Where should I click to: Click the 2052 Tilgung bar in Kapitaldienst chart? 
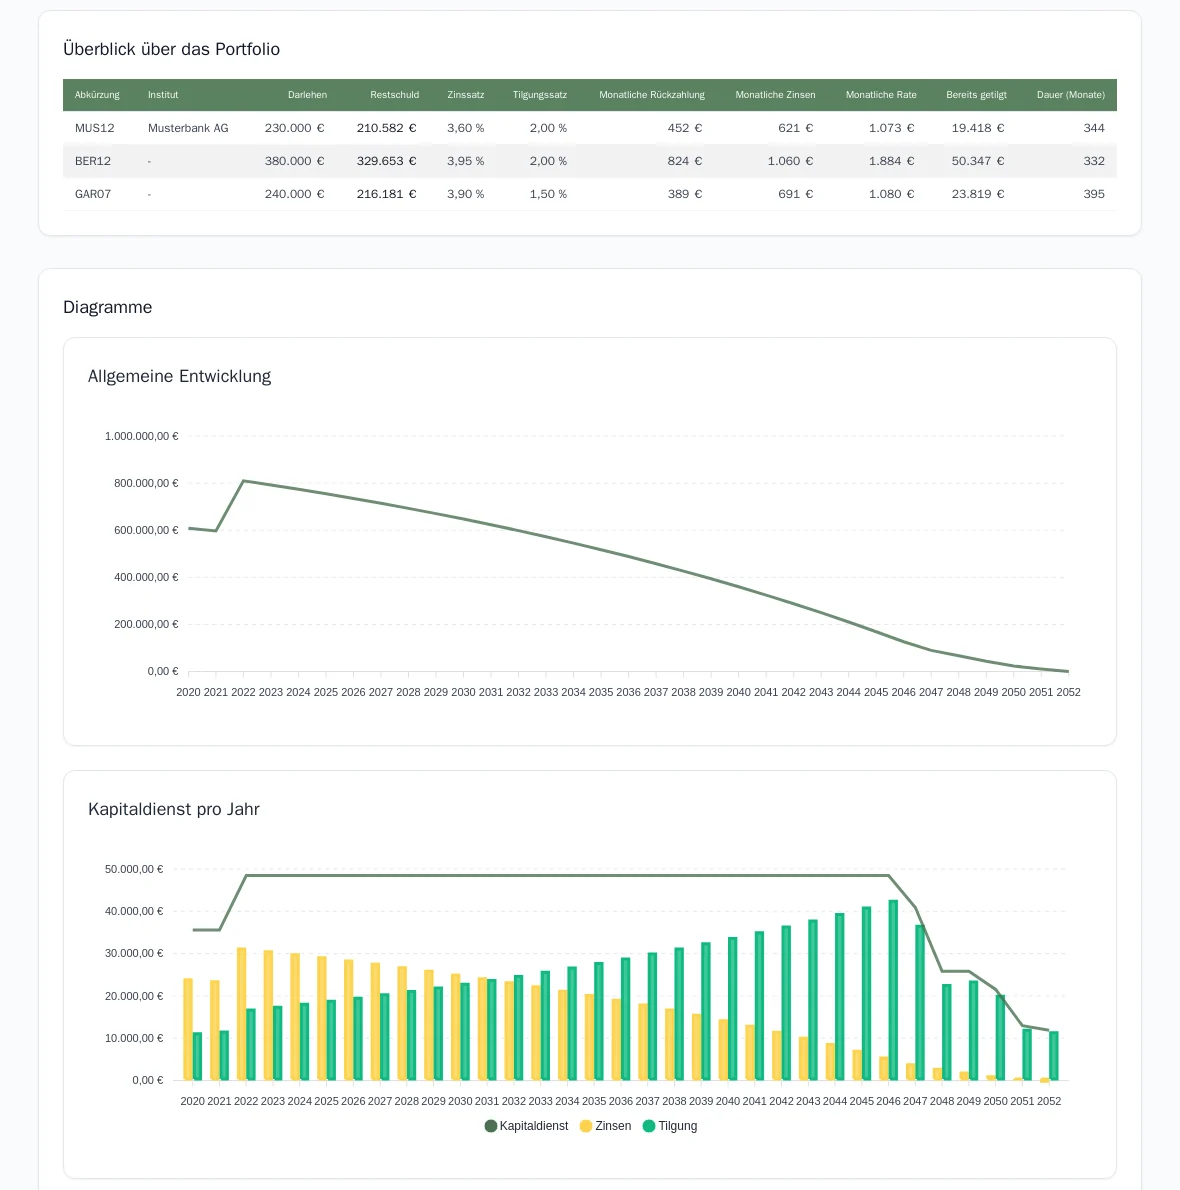(x=1053, y=1056)
